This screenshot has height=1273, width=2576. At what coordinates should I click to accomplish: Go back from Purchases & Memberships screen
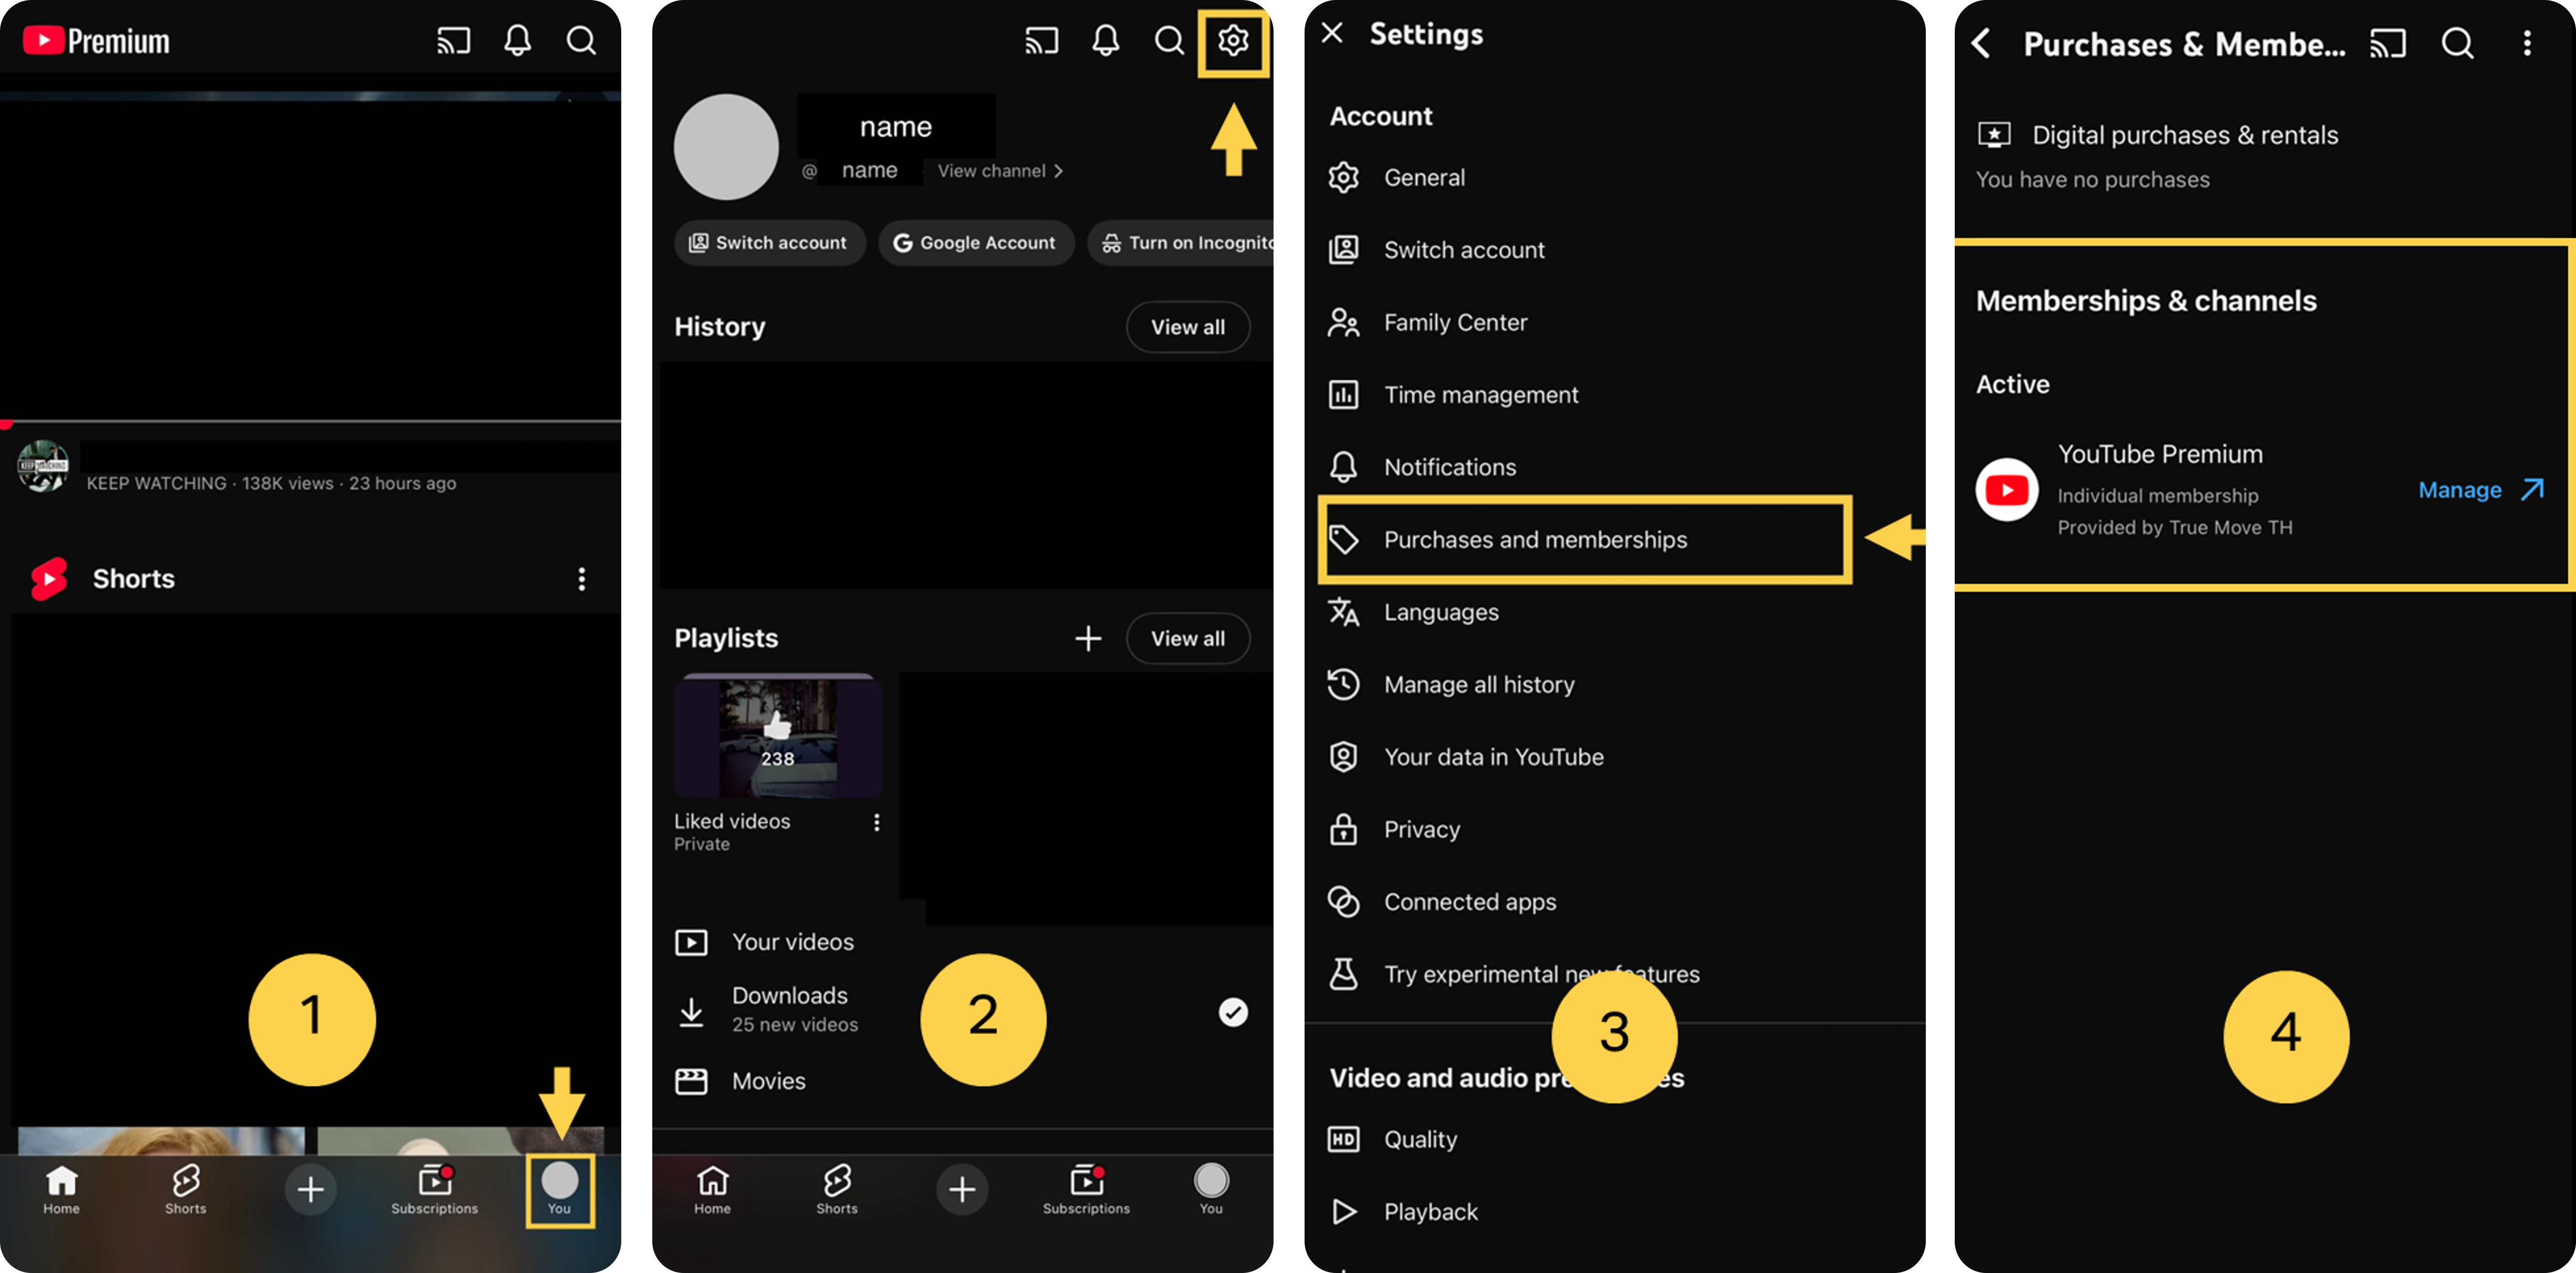(x=1982, y=43)
